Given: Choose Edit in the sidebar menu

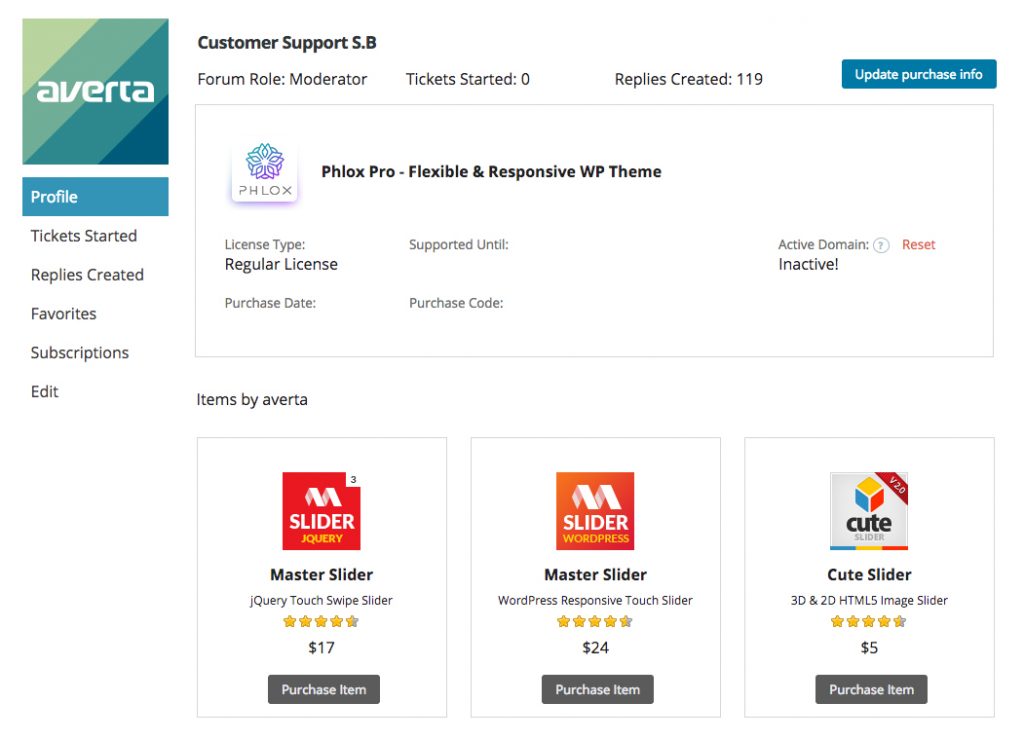Looking at the screenshot, I should 44,391.
